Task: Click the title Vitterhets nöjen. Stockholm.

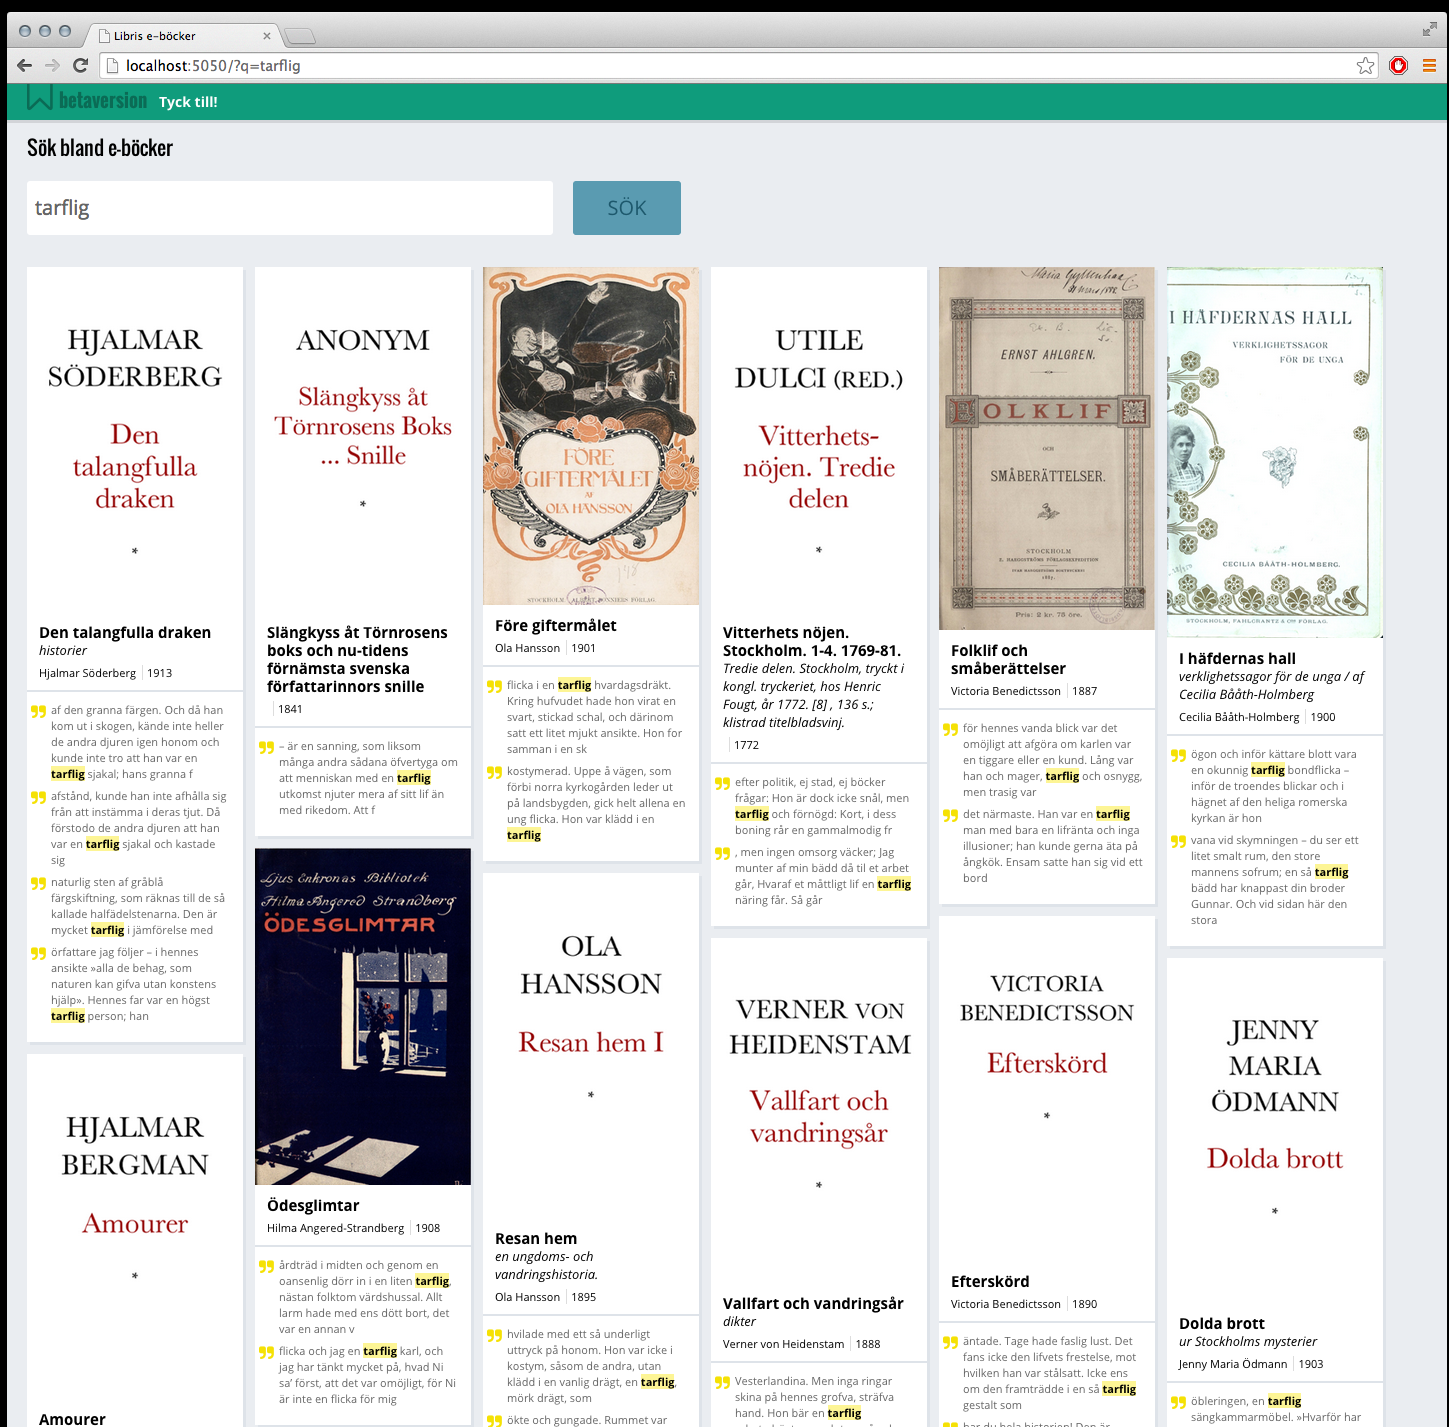Action: pyautogui.click(x=811, y=641)
